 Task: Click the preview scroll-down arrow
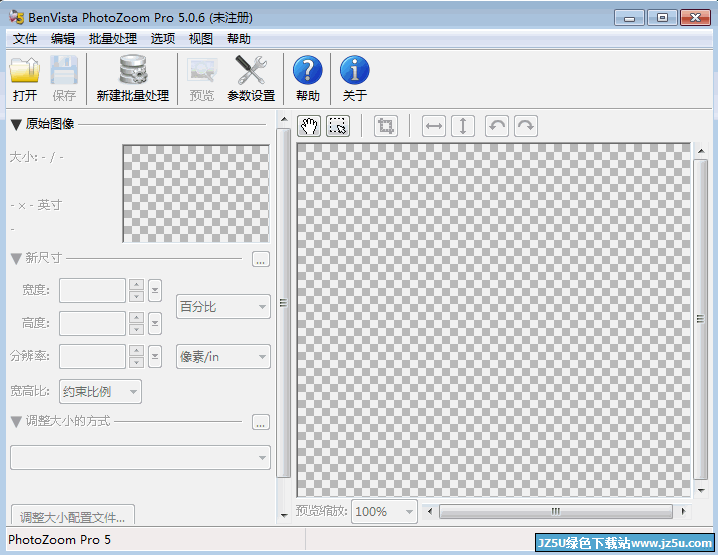point(701,490)
